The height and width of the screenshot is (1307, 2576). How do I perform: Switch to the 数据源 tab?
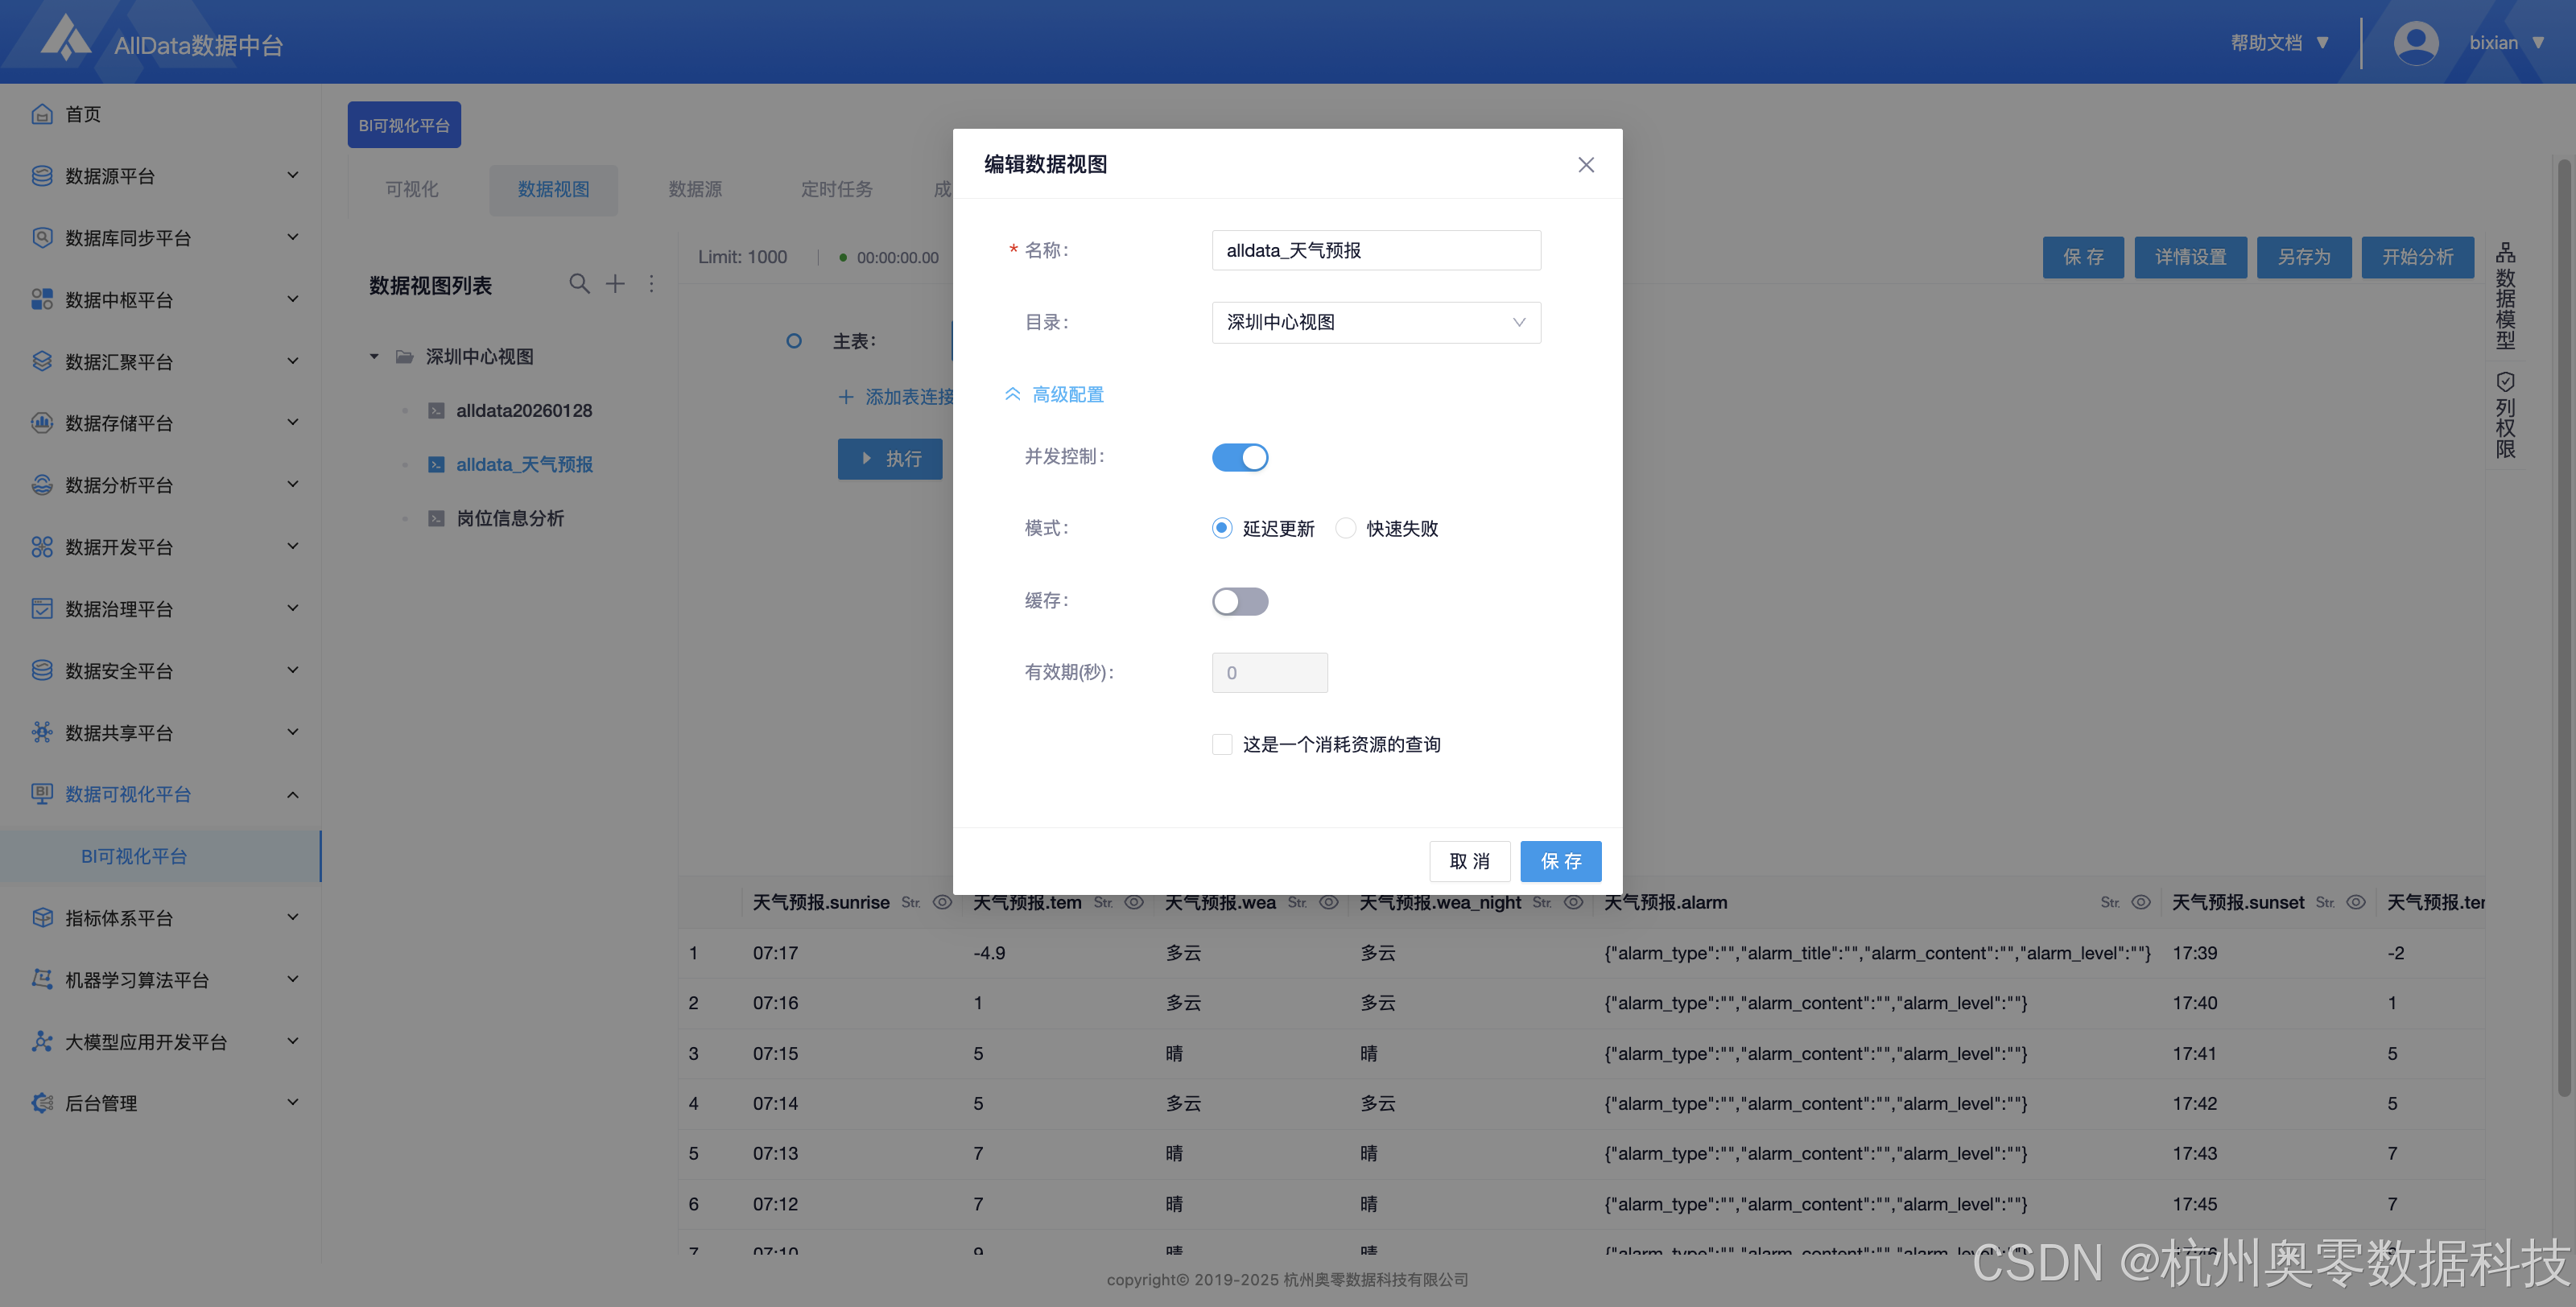(695, 189)
